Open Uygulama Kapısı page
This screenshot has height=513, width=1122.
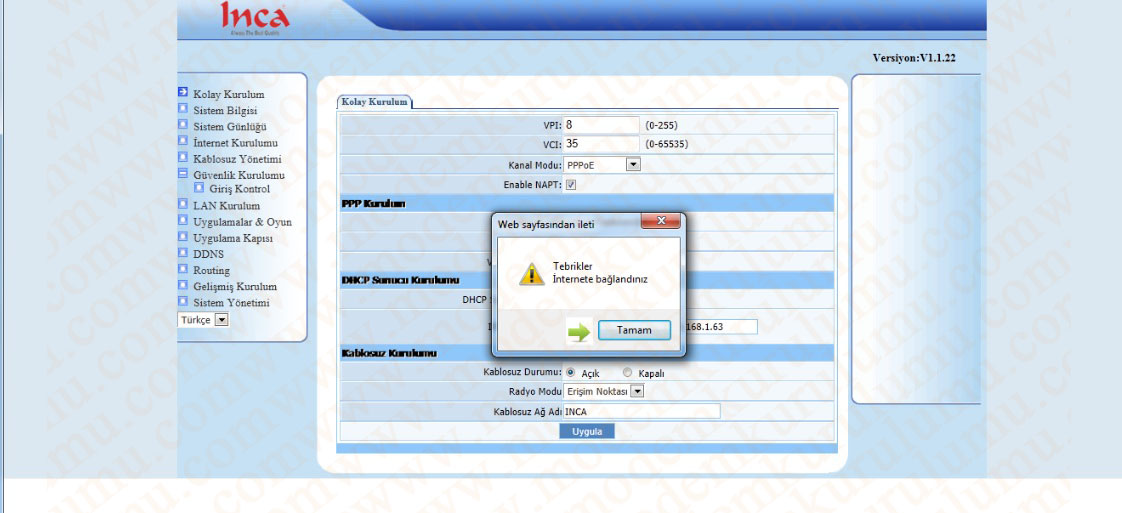tap(233, 238)
